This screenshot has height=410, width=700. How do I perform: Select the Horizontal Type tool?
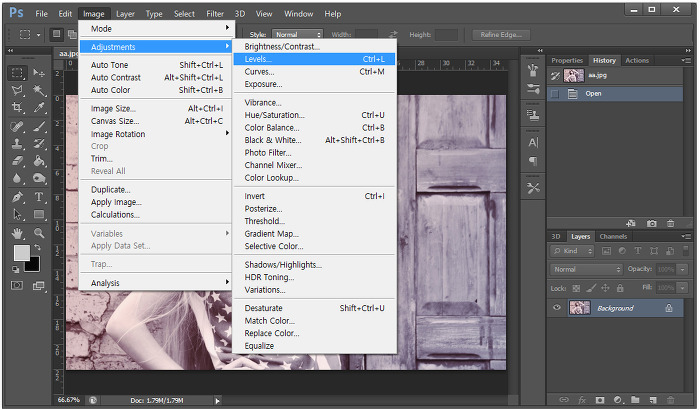click(39, 197)
